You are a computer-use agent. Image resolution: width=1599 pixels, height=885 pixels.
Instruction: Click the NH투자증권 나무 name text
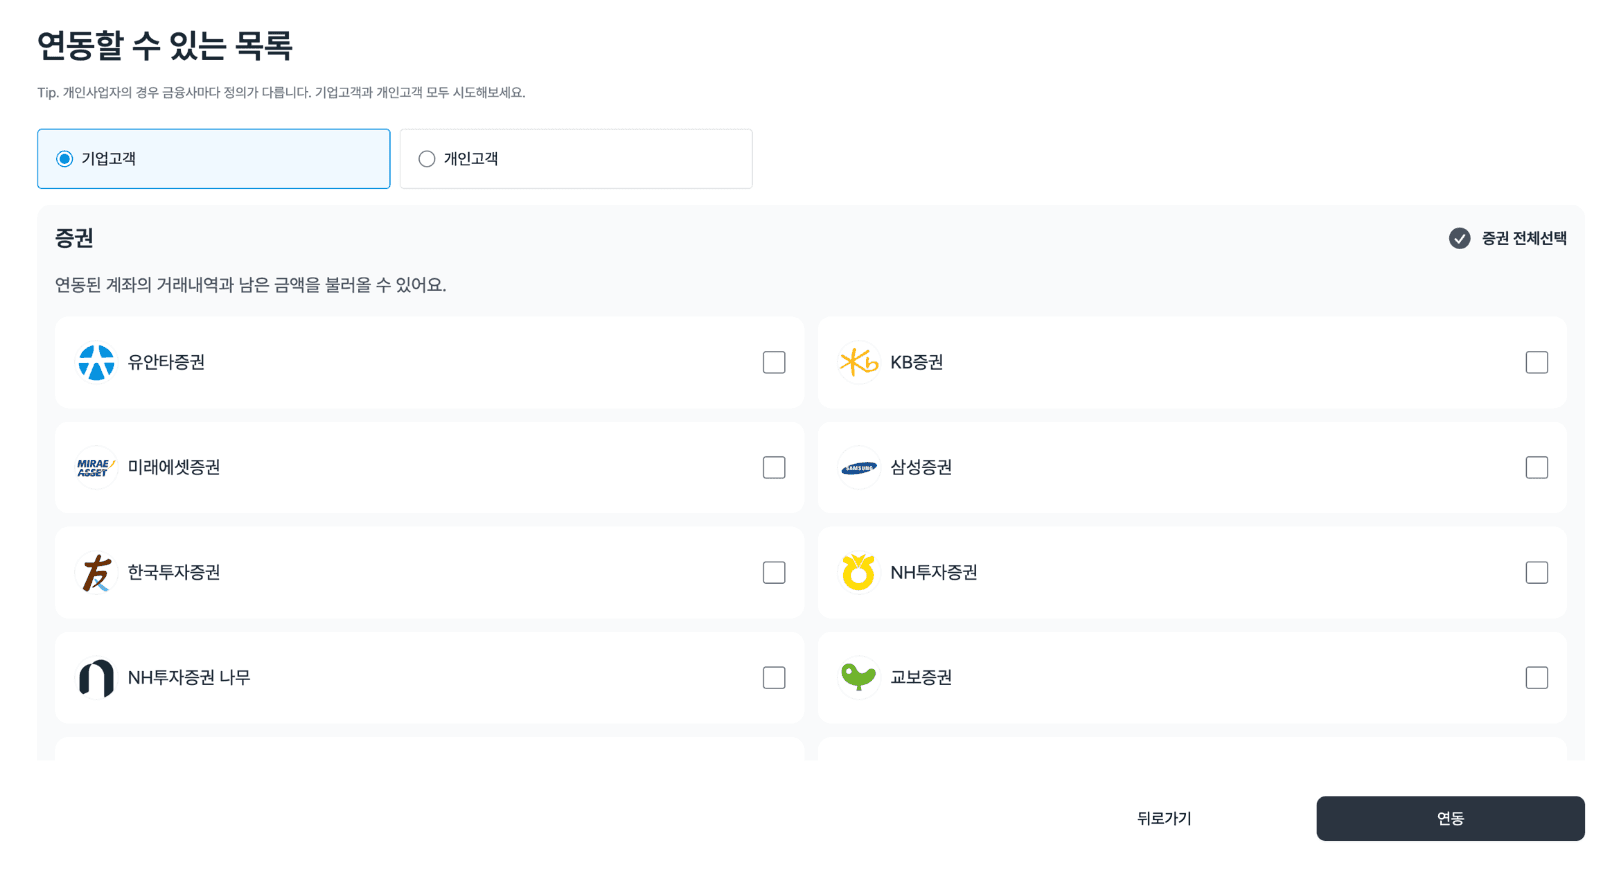pyautogui.click(x=189, y=677)
